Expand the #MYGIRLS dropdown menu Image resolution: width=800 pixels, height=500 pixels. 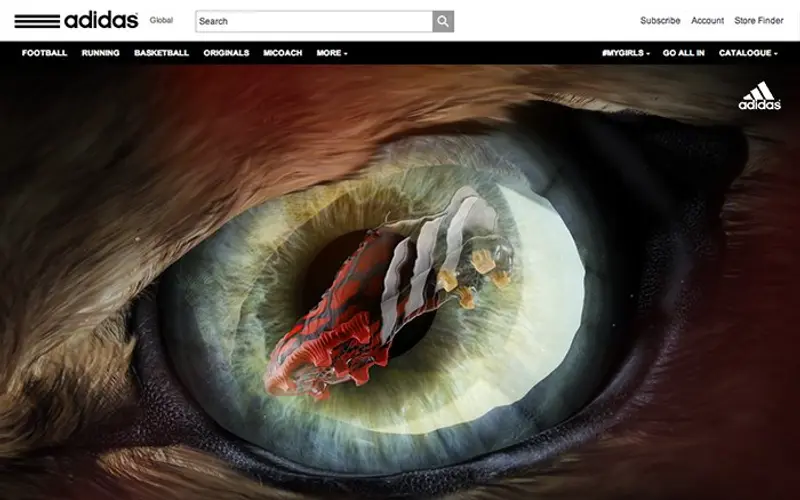click(626, 53)
